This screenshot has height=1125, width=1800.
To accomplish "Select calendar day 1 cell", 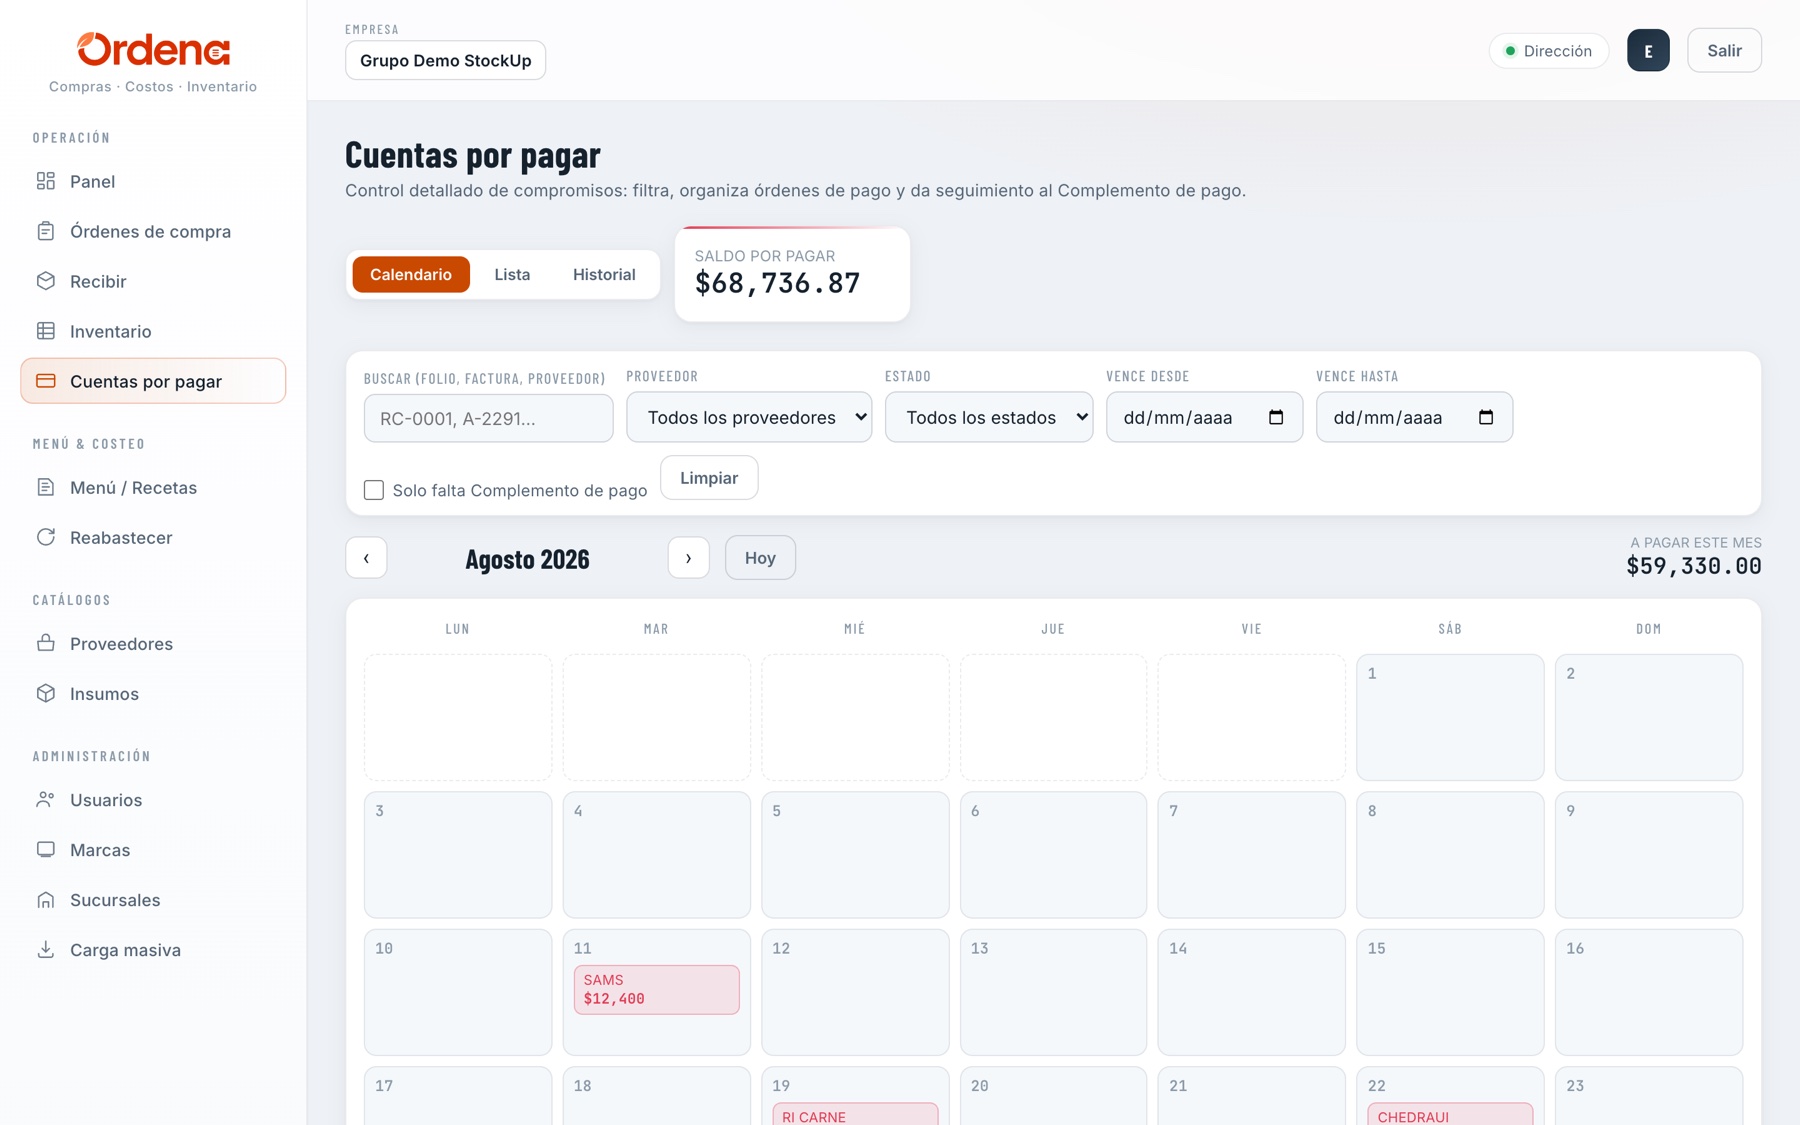I will pos(1450,717).
